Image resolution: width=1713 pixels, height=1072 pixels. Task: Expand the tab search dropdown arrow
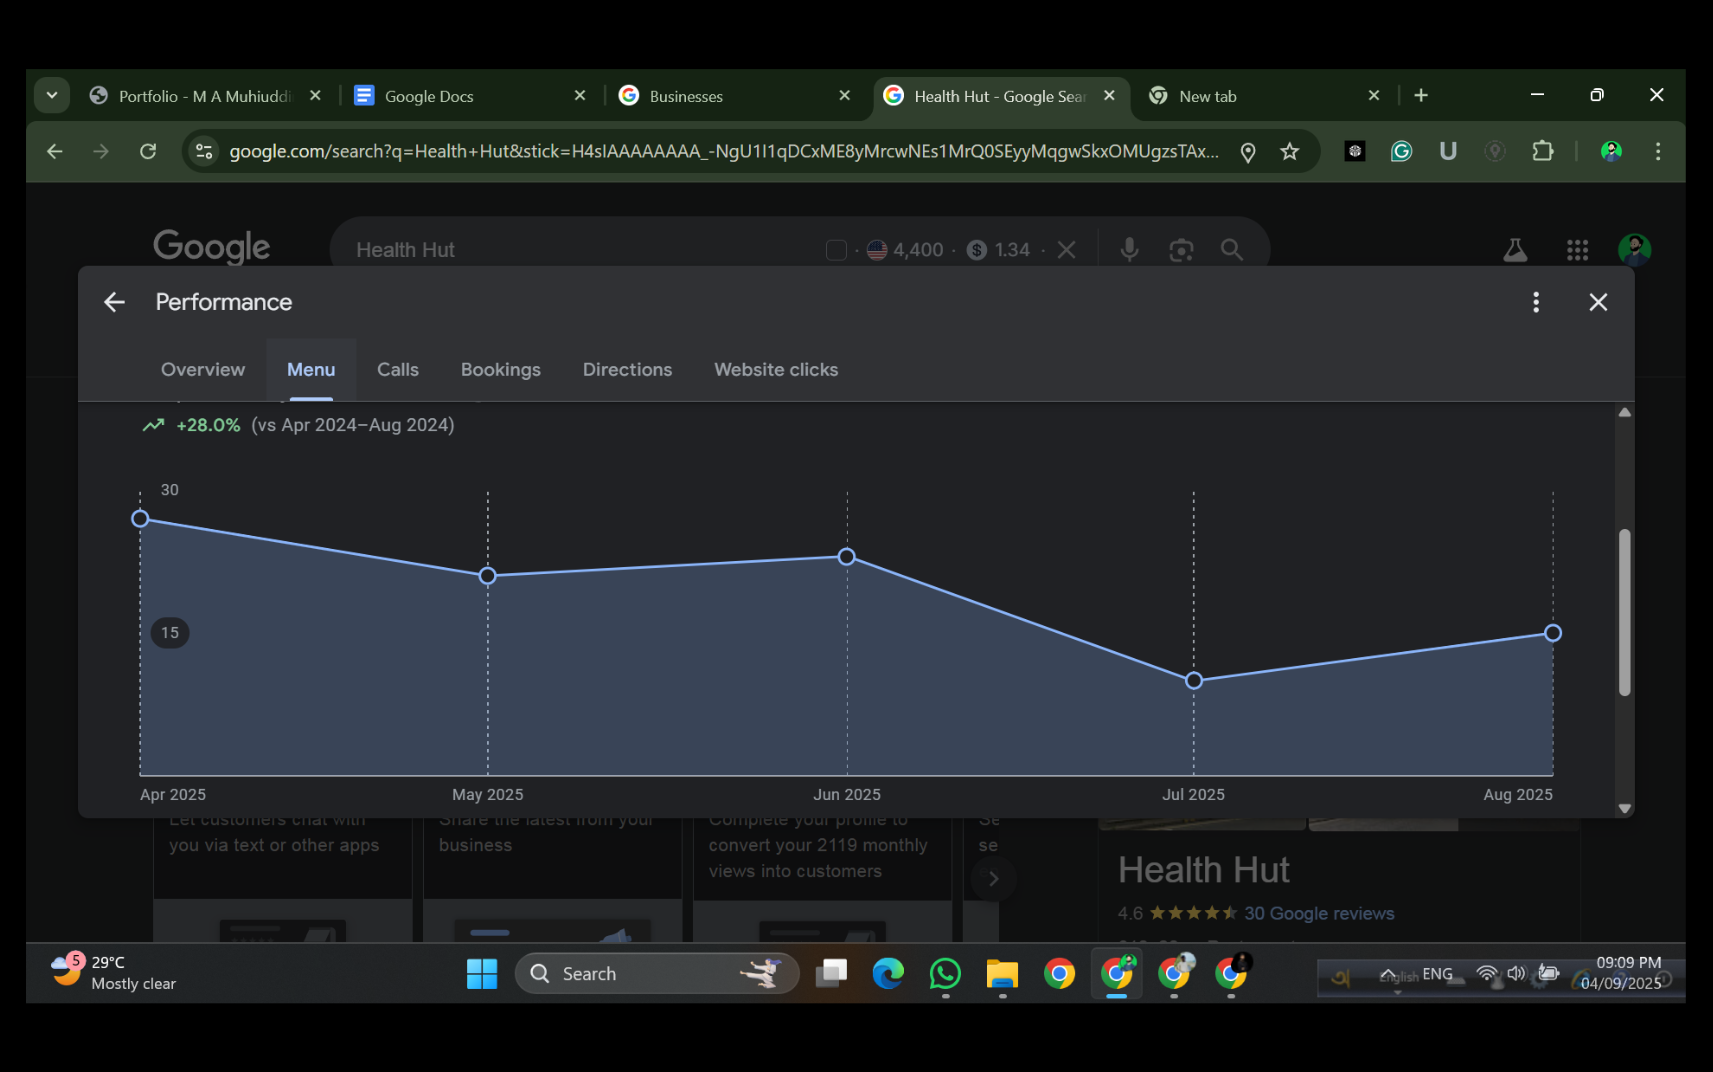click(52, 96)
